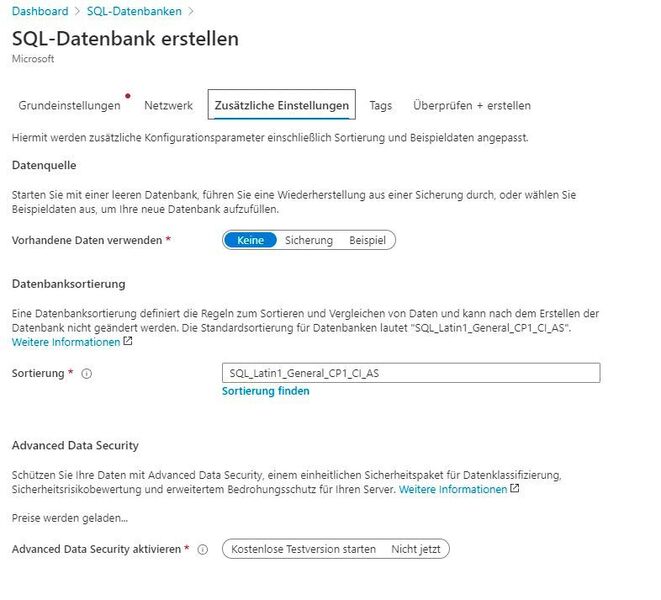Screen dimensions: 661x600
Task: Select Nicht jetzt for Advanced Data Security
Action: [x=417, y=549]
